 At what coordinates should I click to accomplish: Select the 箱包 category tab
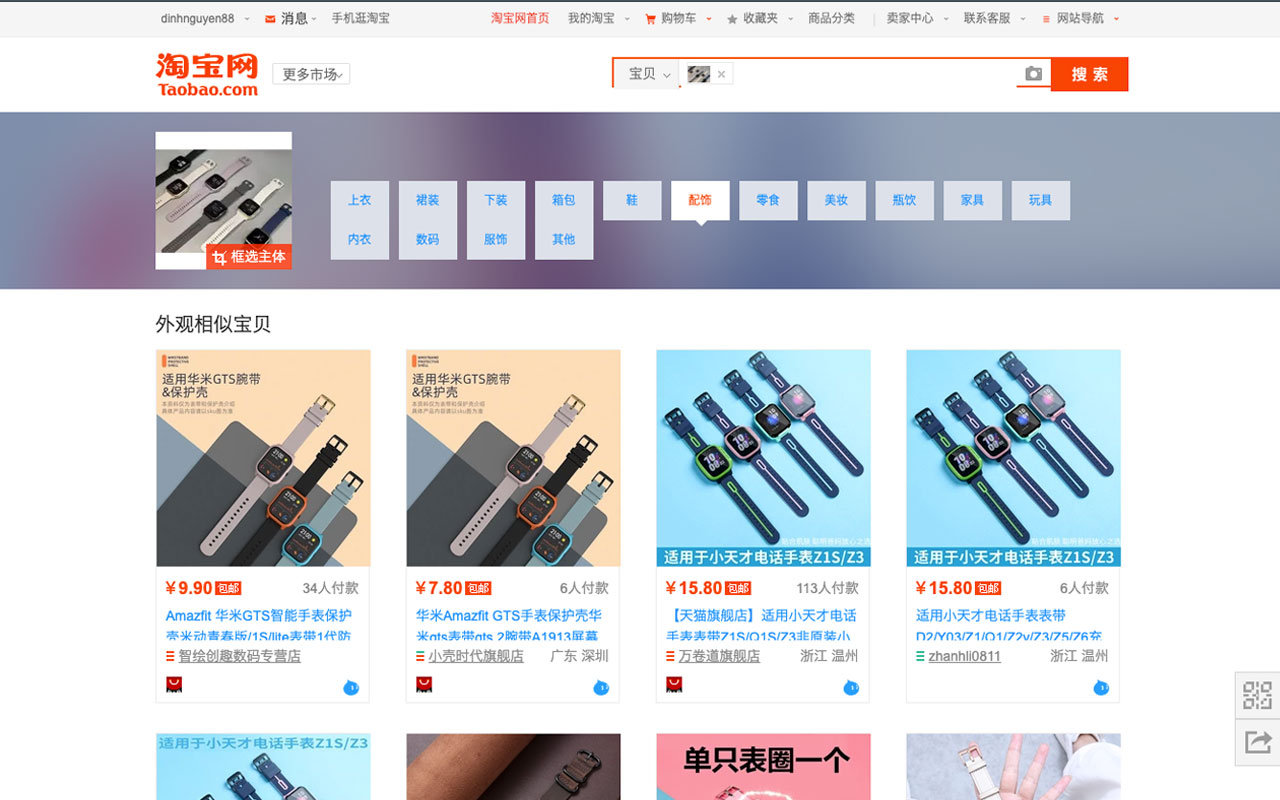pyautogui.click(x=564, y=200)
